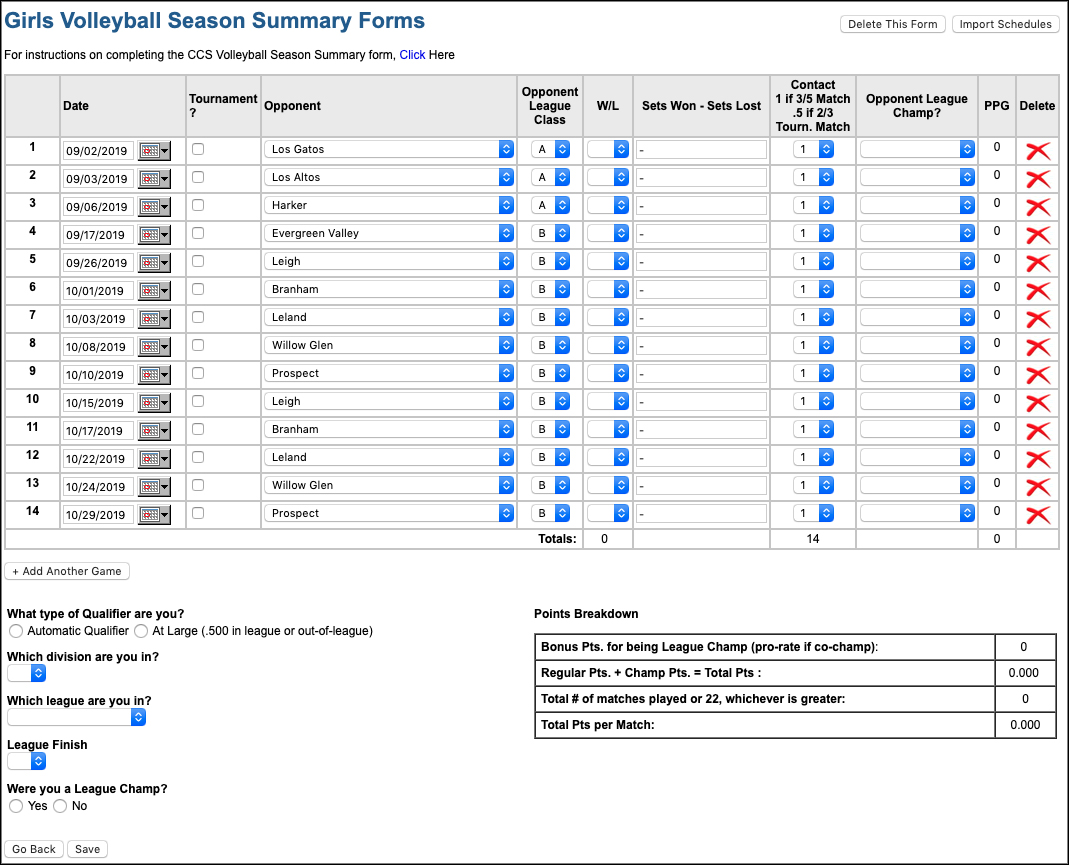Delete row 14 Prospect game
The height and width of the screenshot is (865, 1069).
pyautogui.click(x=1038, y=515)
